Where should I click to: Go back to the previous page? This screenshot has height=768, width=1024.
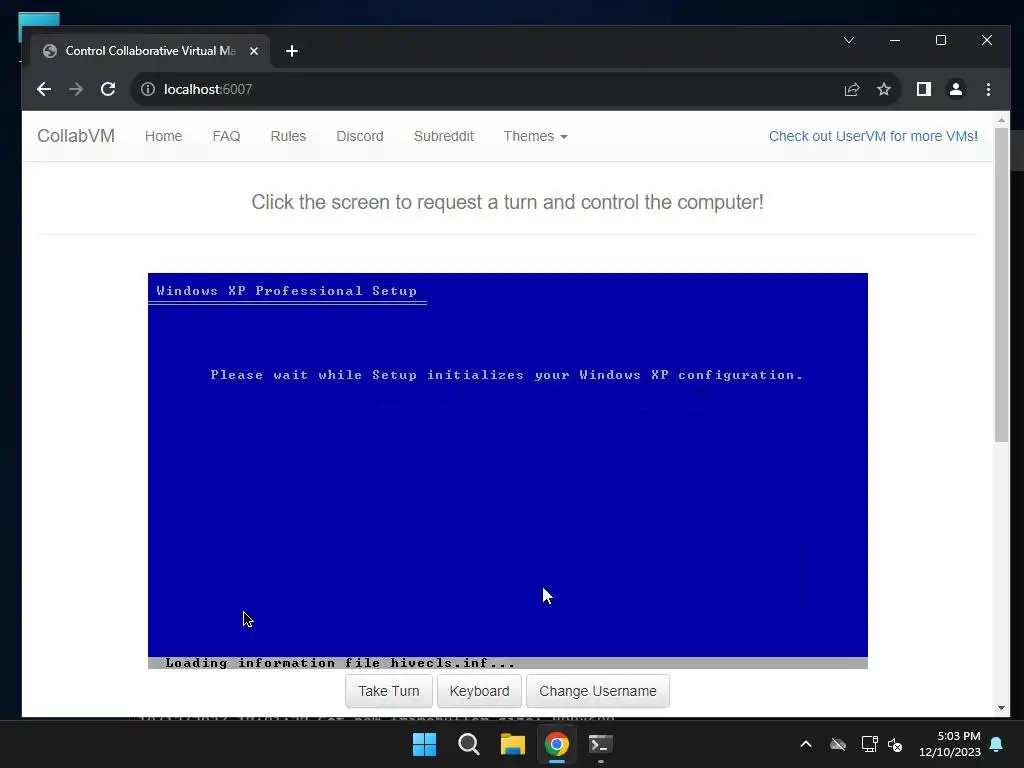click(x=44, y=89)
